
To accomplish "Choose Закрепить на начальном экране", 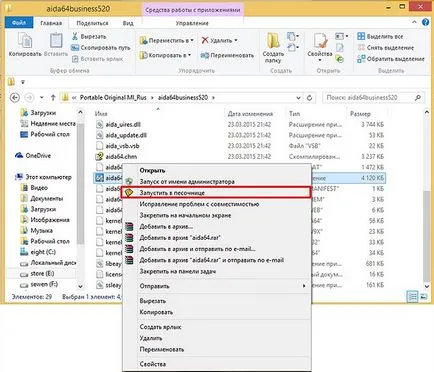I will coord(217,215).
